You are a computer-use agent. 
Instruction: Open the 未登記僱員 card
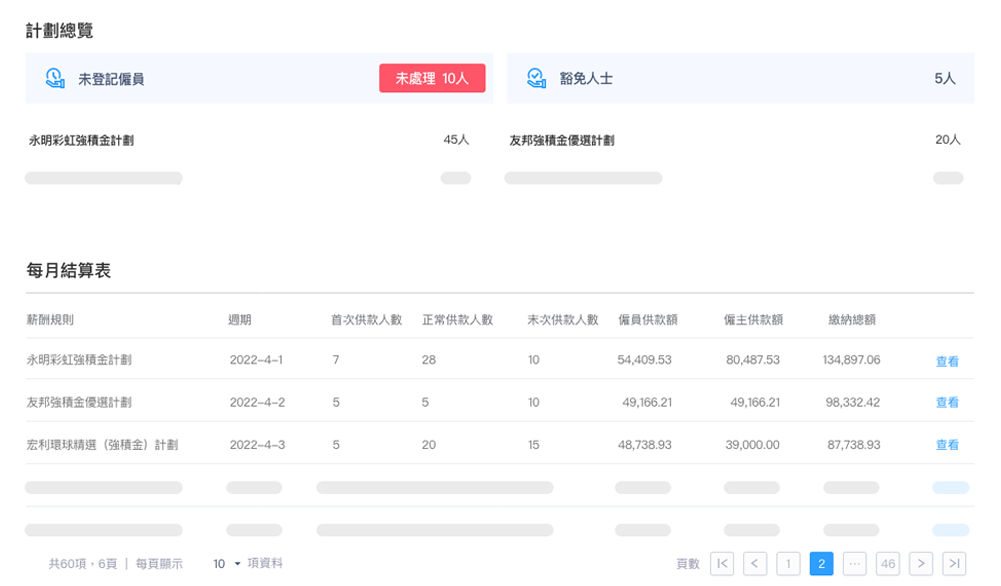pos(259,78)
